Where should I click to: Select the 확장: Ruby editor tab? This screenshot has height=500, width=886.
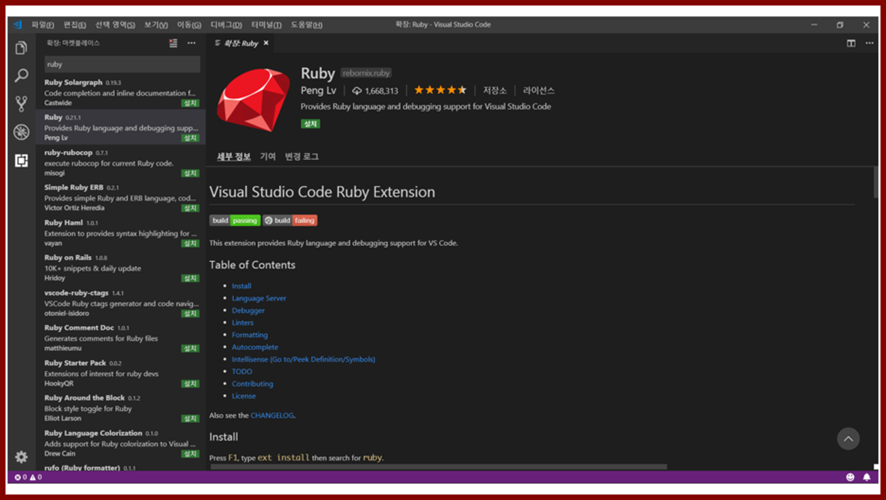(241, 43)
